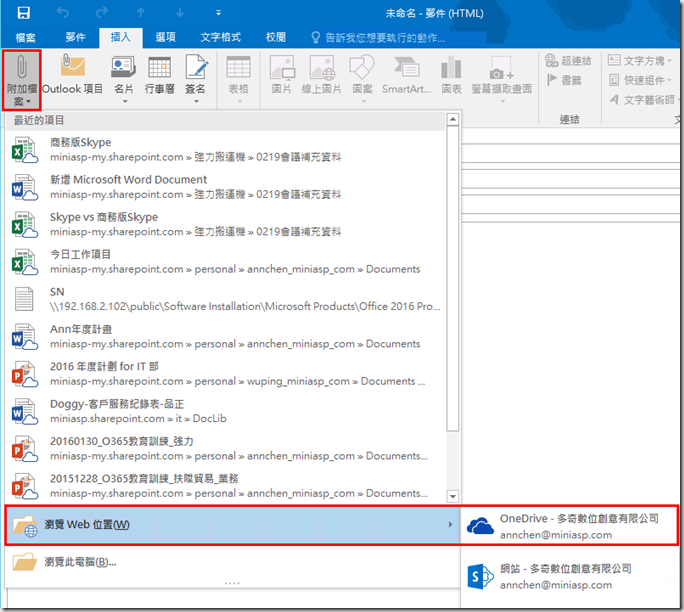684x612 pixels.
Task: Open the 名片 business card button
Action: (123, 75)
